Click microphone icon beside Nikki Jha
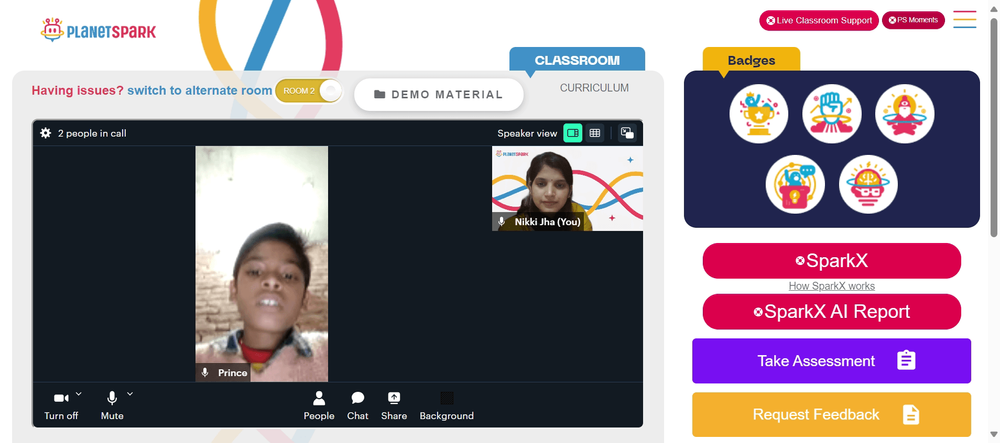1000x443 pixels. pos(502,222)
